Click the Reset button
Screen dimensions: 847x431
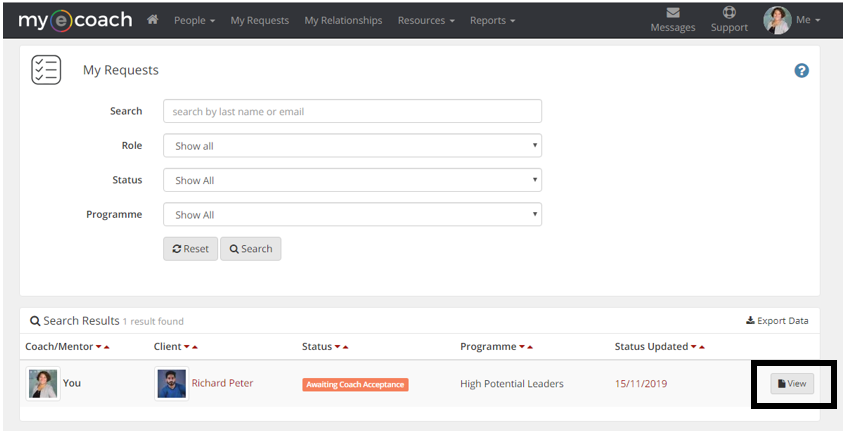(191, 249)
